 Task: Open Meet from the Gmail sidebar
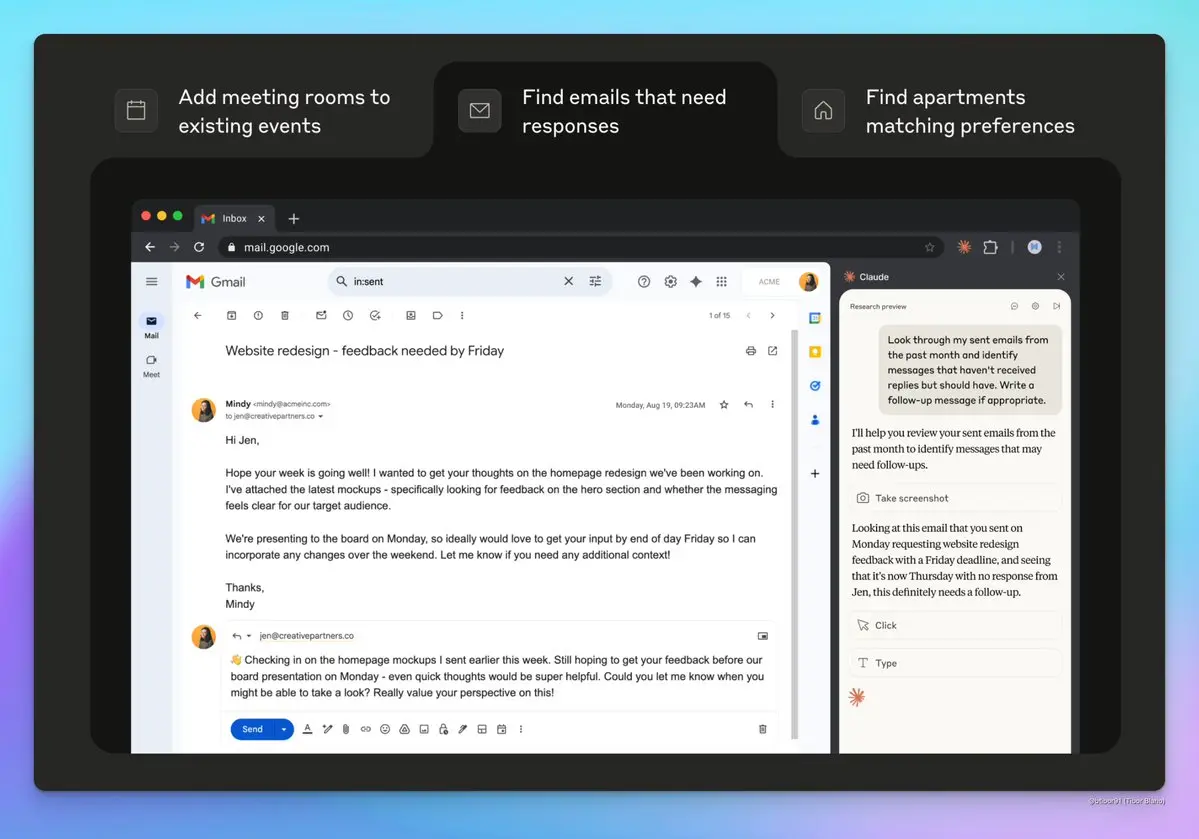151,360
